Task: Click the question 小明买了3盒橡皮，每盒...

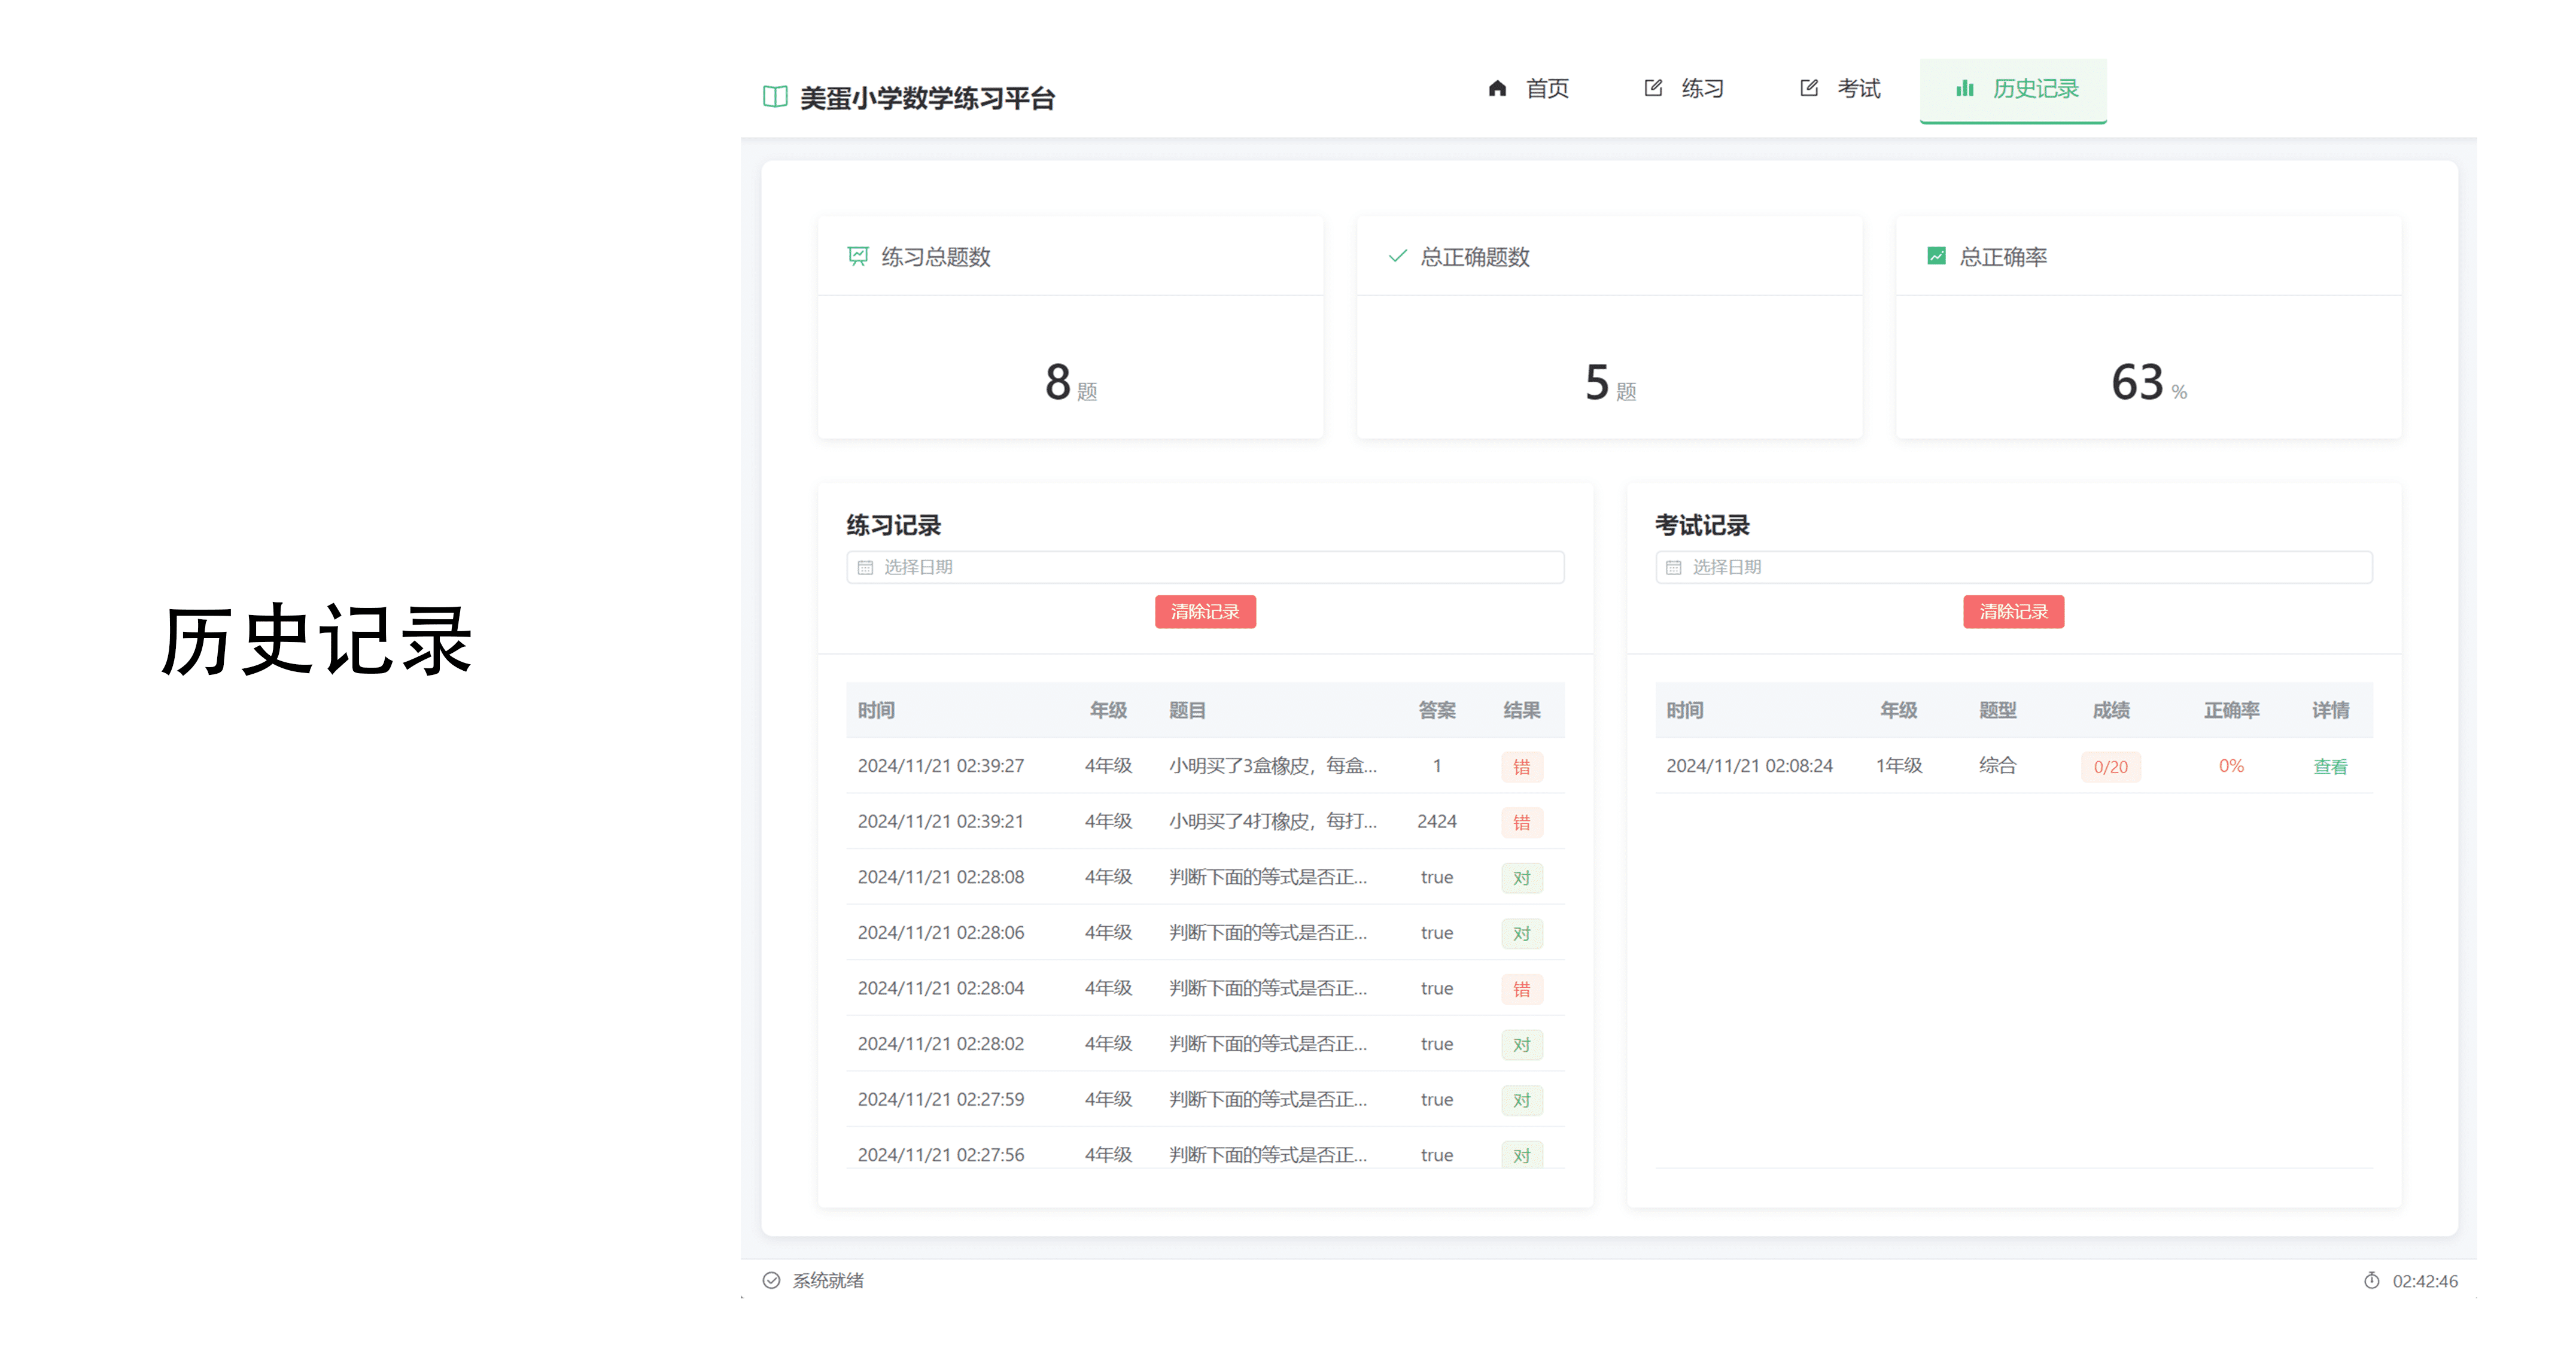Action: tap(1273, 766)
